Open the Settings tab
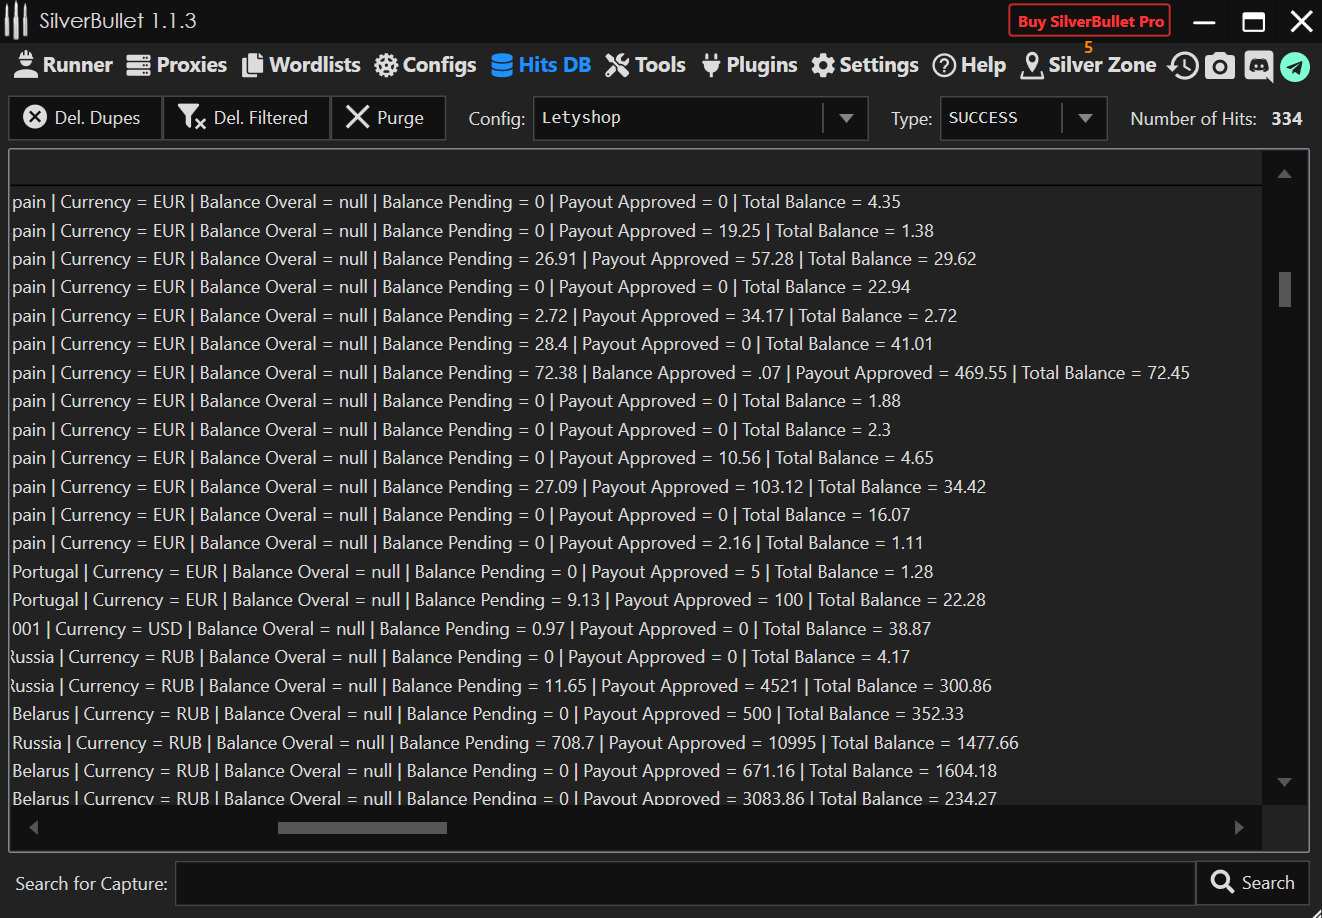 click(x=865, y=65)
